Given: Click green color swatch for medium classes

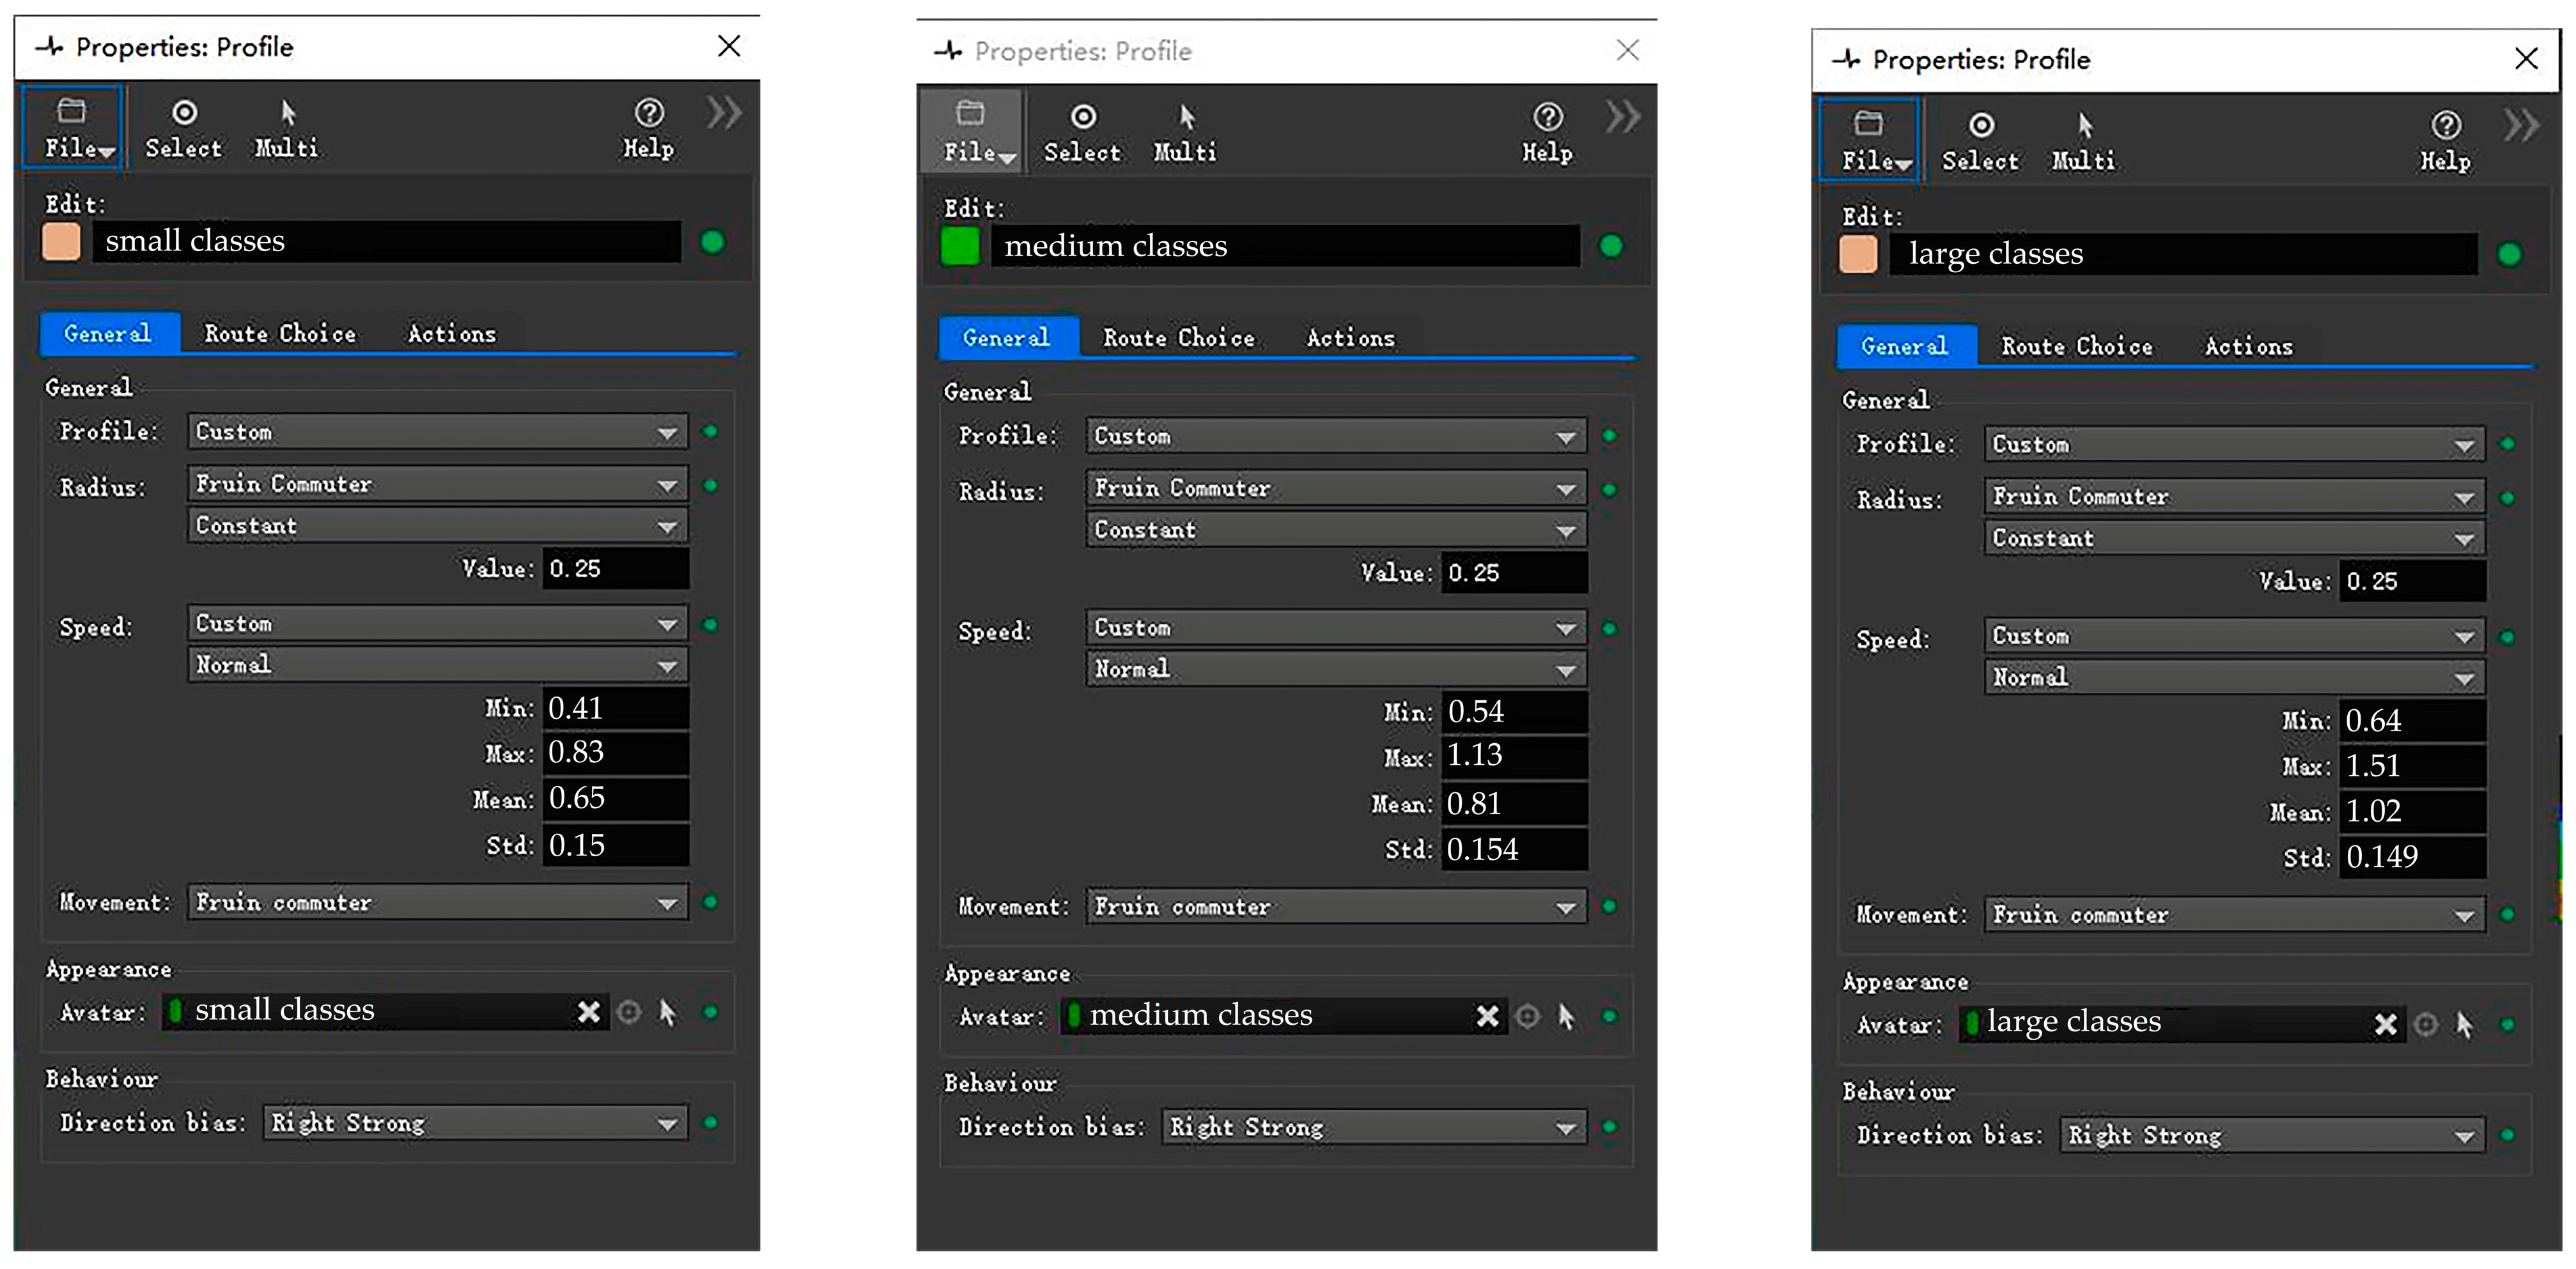Looking at the screenshot, I should tap(960, 246).
